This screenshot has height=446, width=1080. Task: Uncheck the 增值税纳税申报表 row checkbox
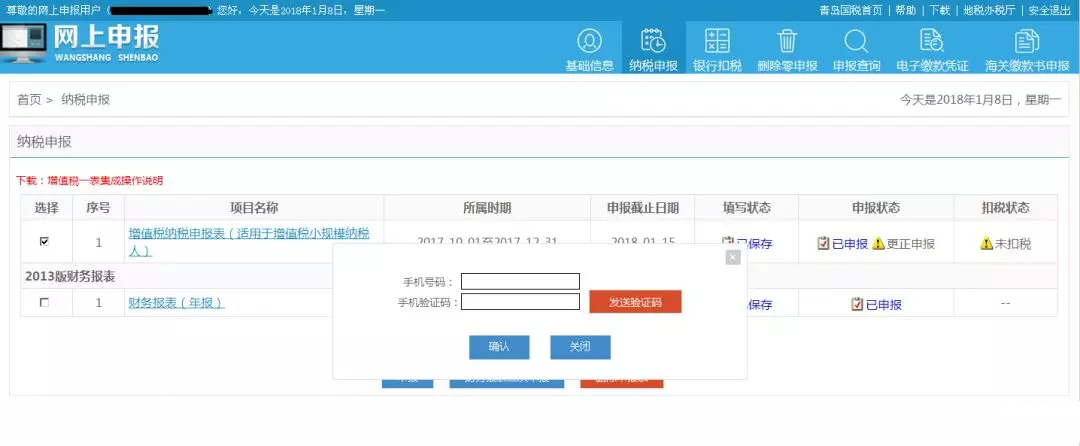point(45,242)
